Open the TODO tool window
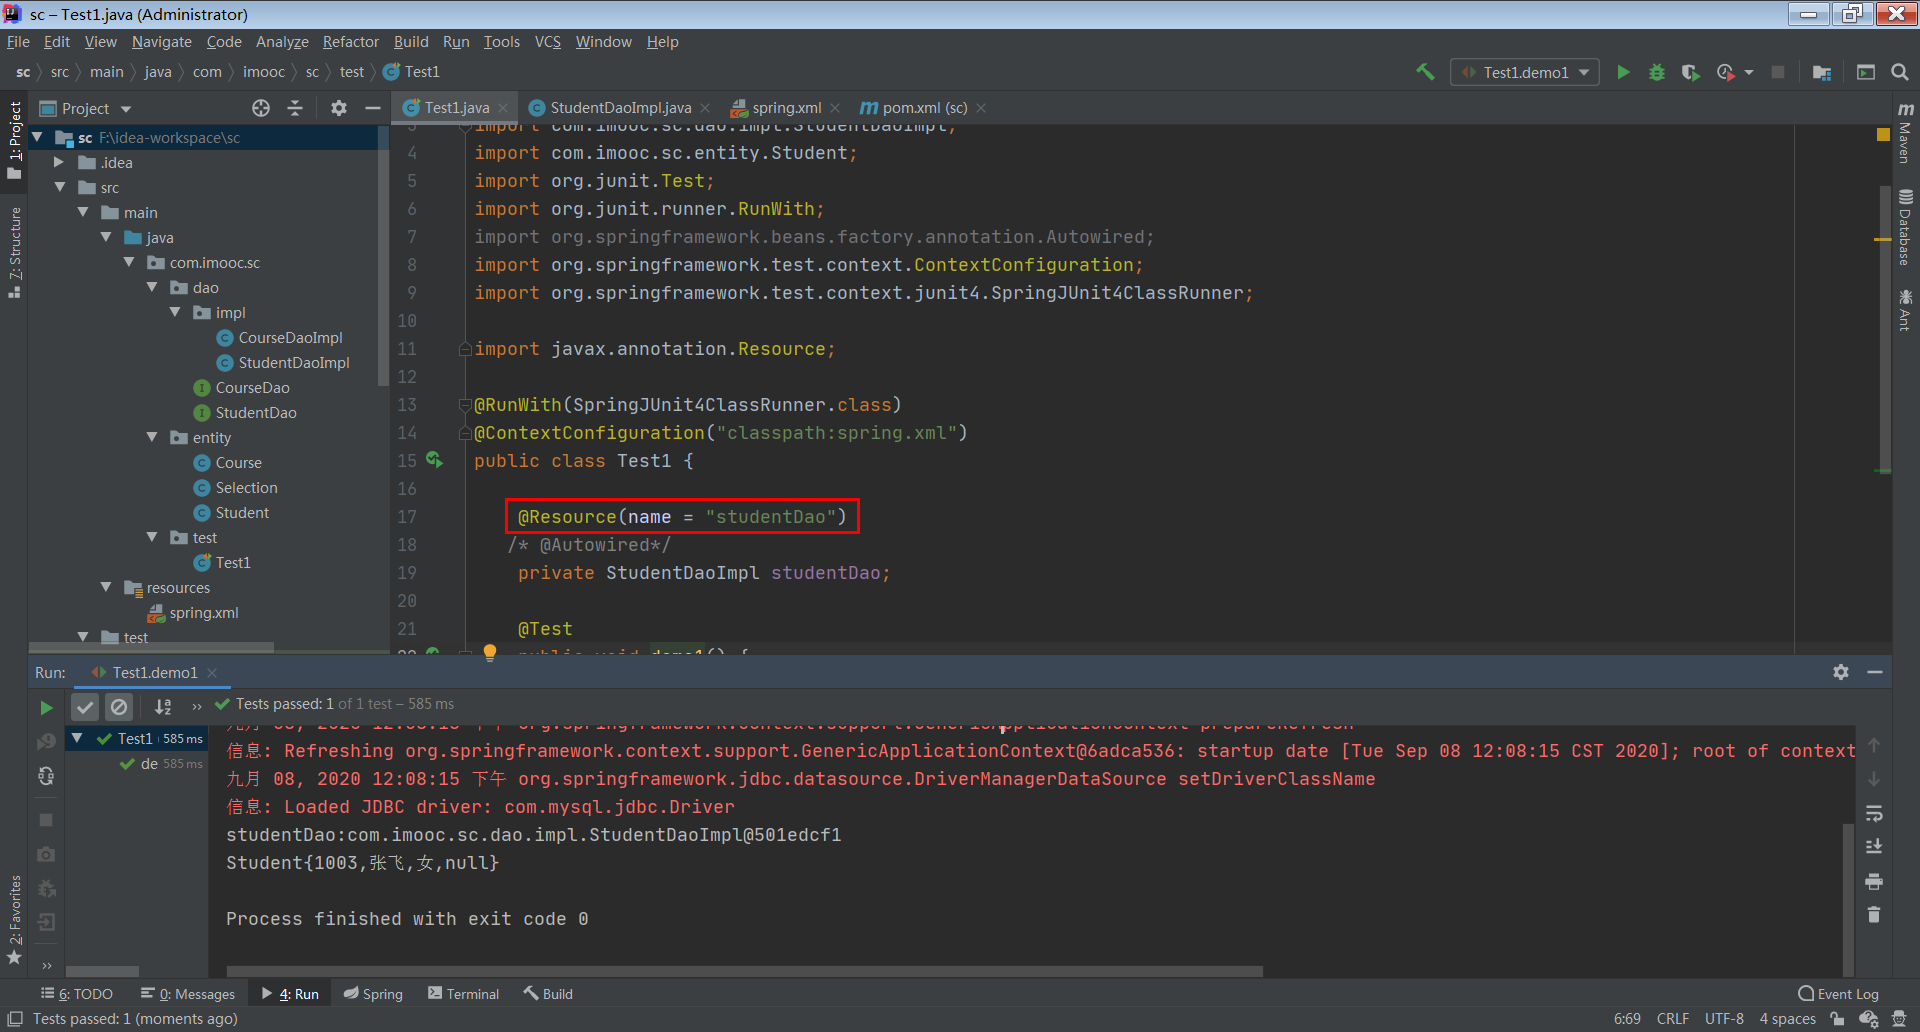The width and height of the screenshot is (1920, 1032). coord(77,994)
